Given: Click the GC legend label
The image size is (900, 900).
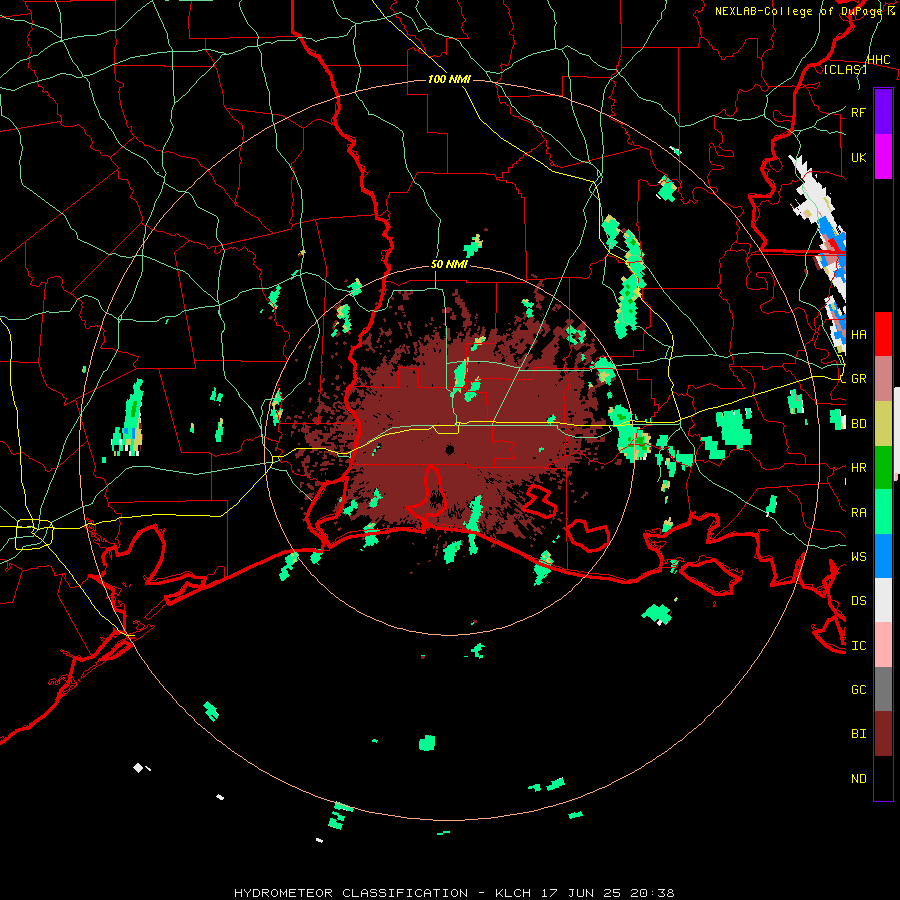Looking at the screenshot, I should coord(858,689).
